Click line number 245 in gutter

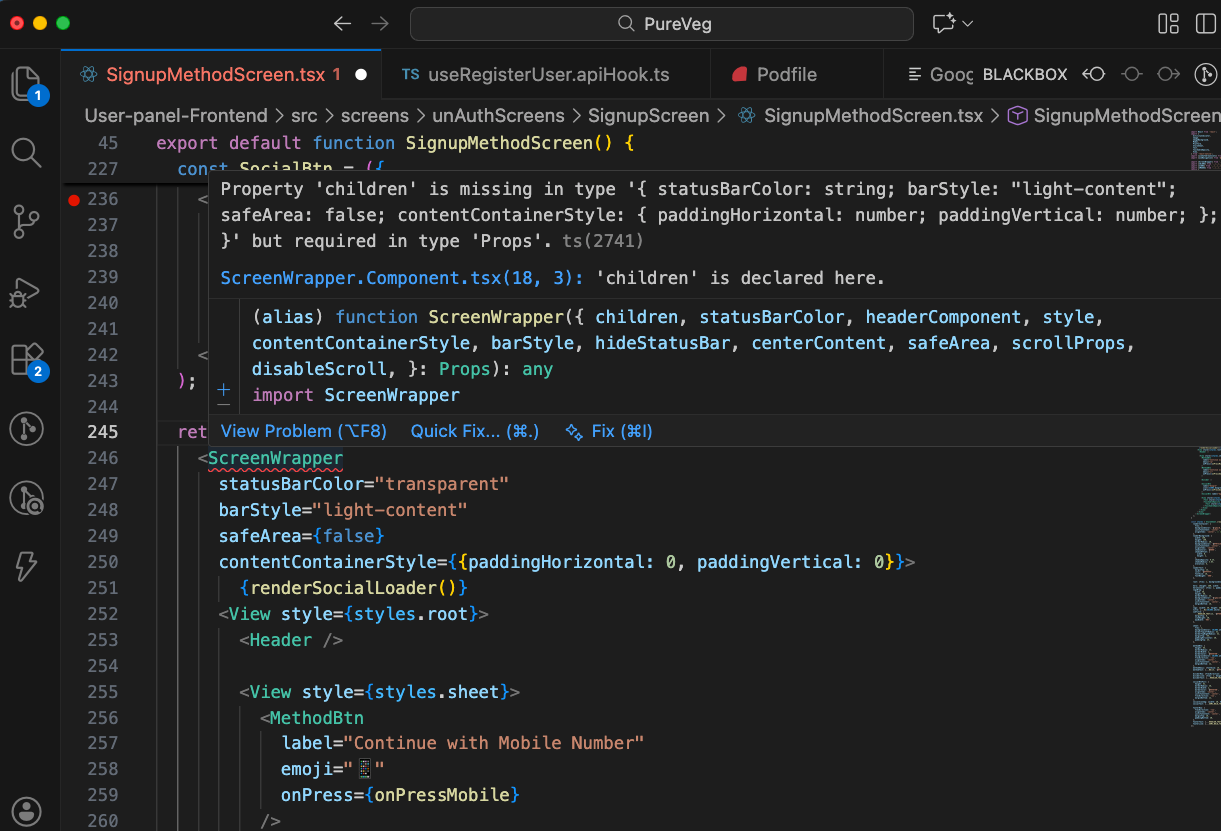pos(102,432)
